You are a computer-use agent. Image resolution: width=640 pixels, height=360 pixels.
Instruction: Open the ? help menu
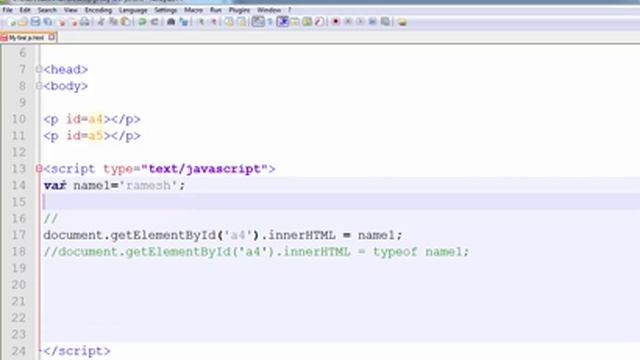point(290,10)
